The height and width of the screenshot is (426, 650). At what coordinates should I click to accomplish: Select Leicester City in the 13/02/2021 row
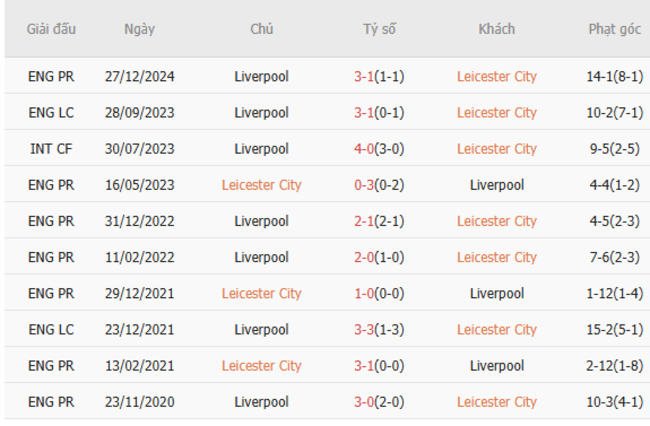(261, 366)
